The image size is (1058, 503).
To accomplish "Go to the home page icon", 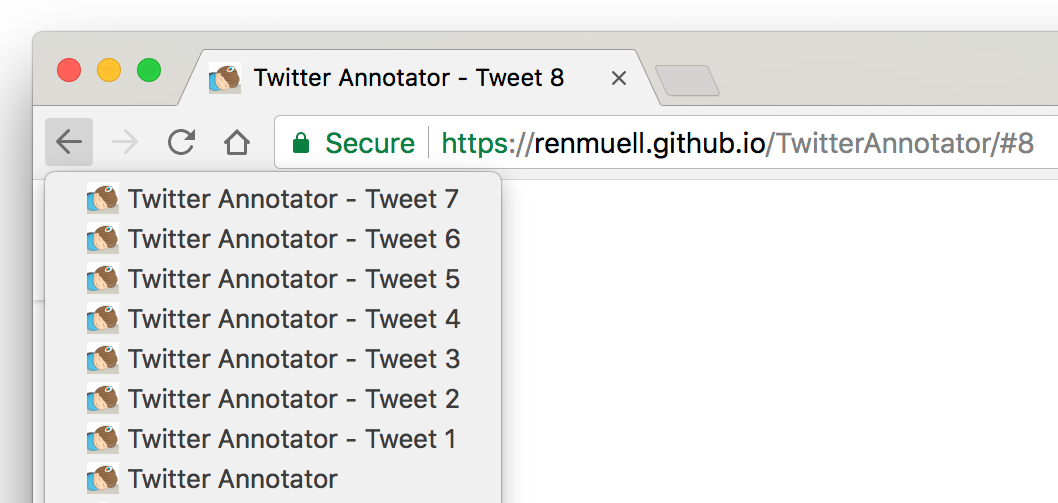I will point(237,143).
